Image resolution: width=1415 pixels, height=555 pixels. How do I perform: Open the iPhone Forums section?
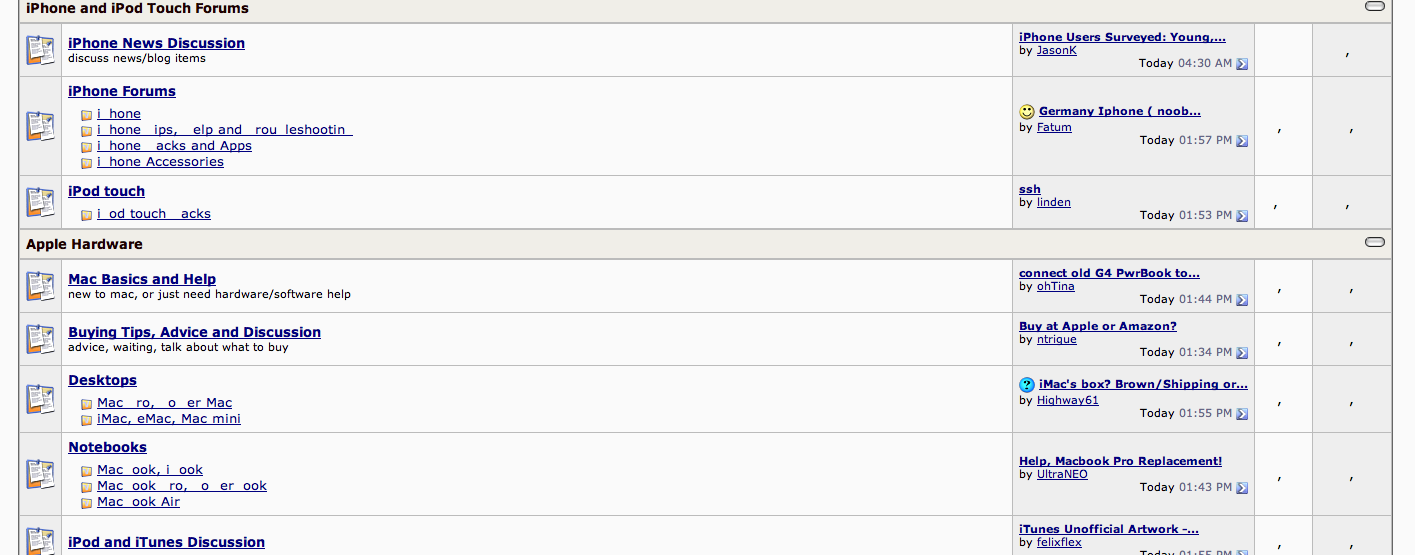pos(122,91)
